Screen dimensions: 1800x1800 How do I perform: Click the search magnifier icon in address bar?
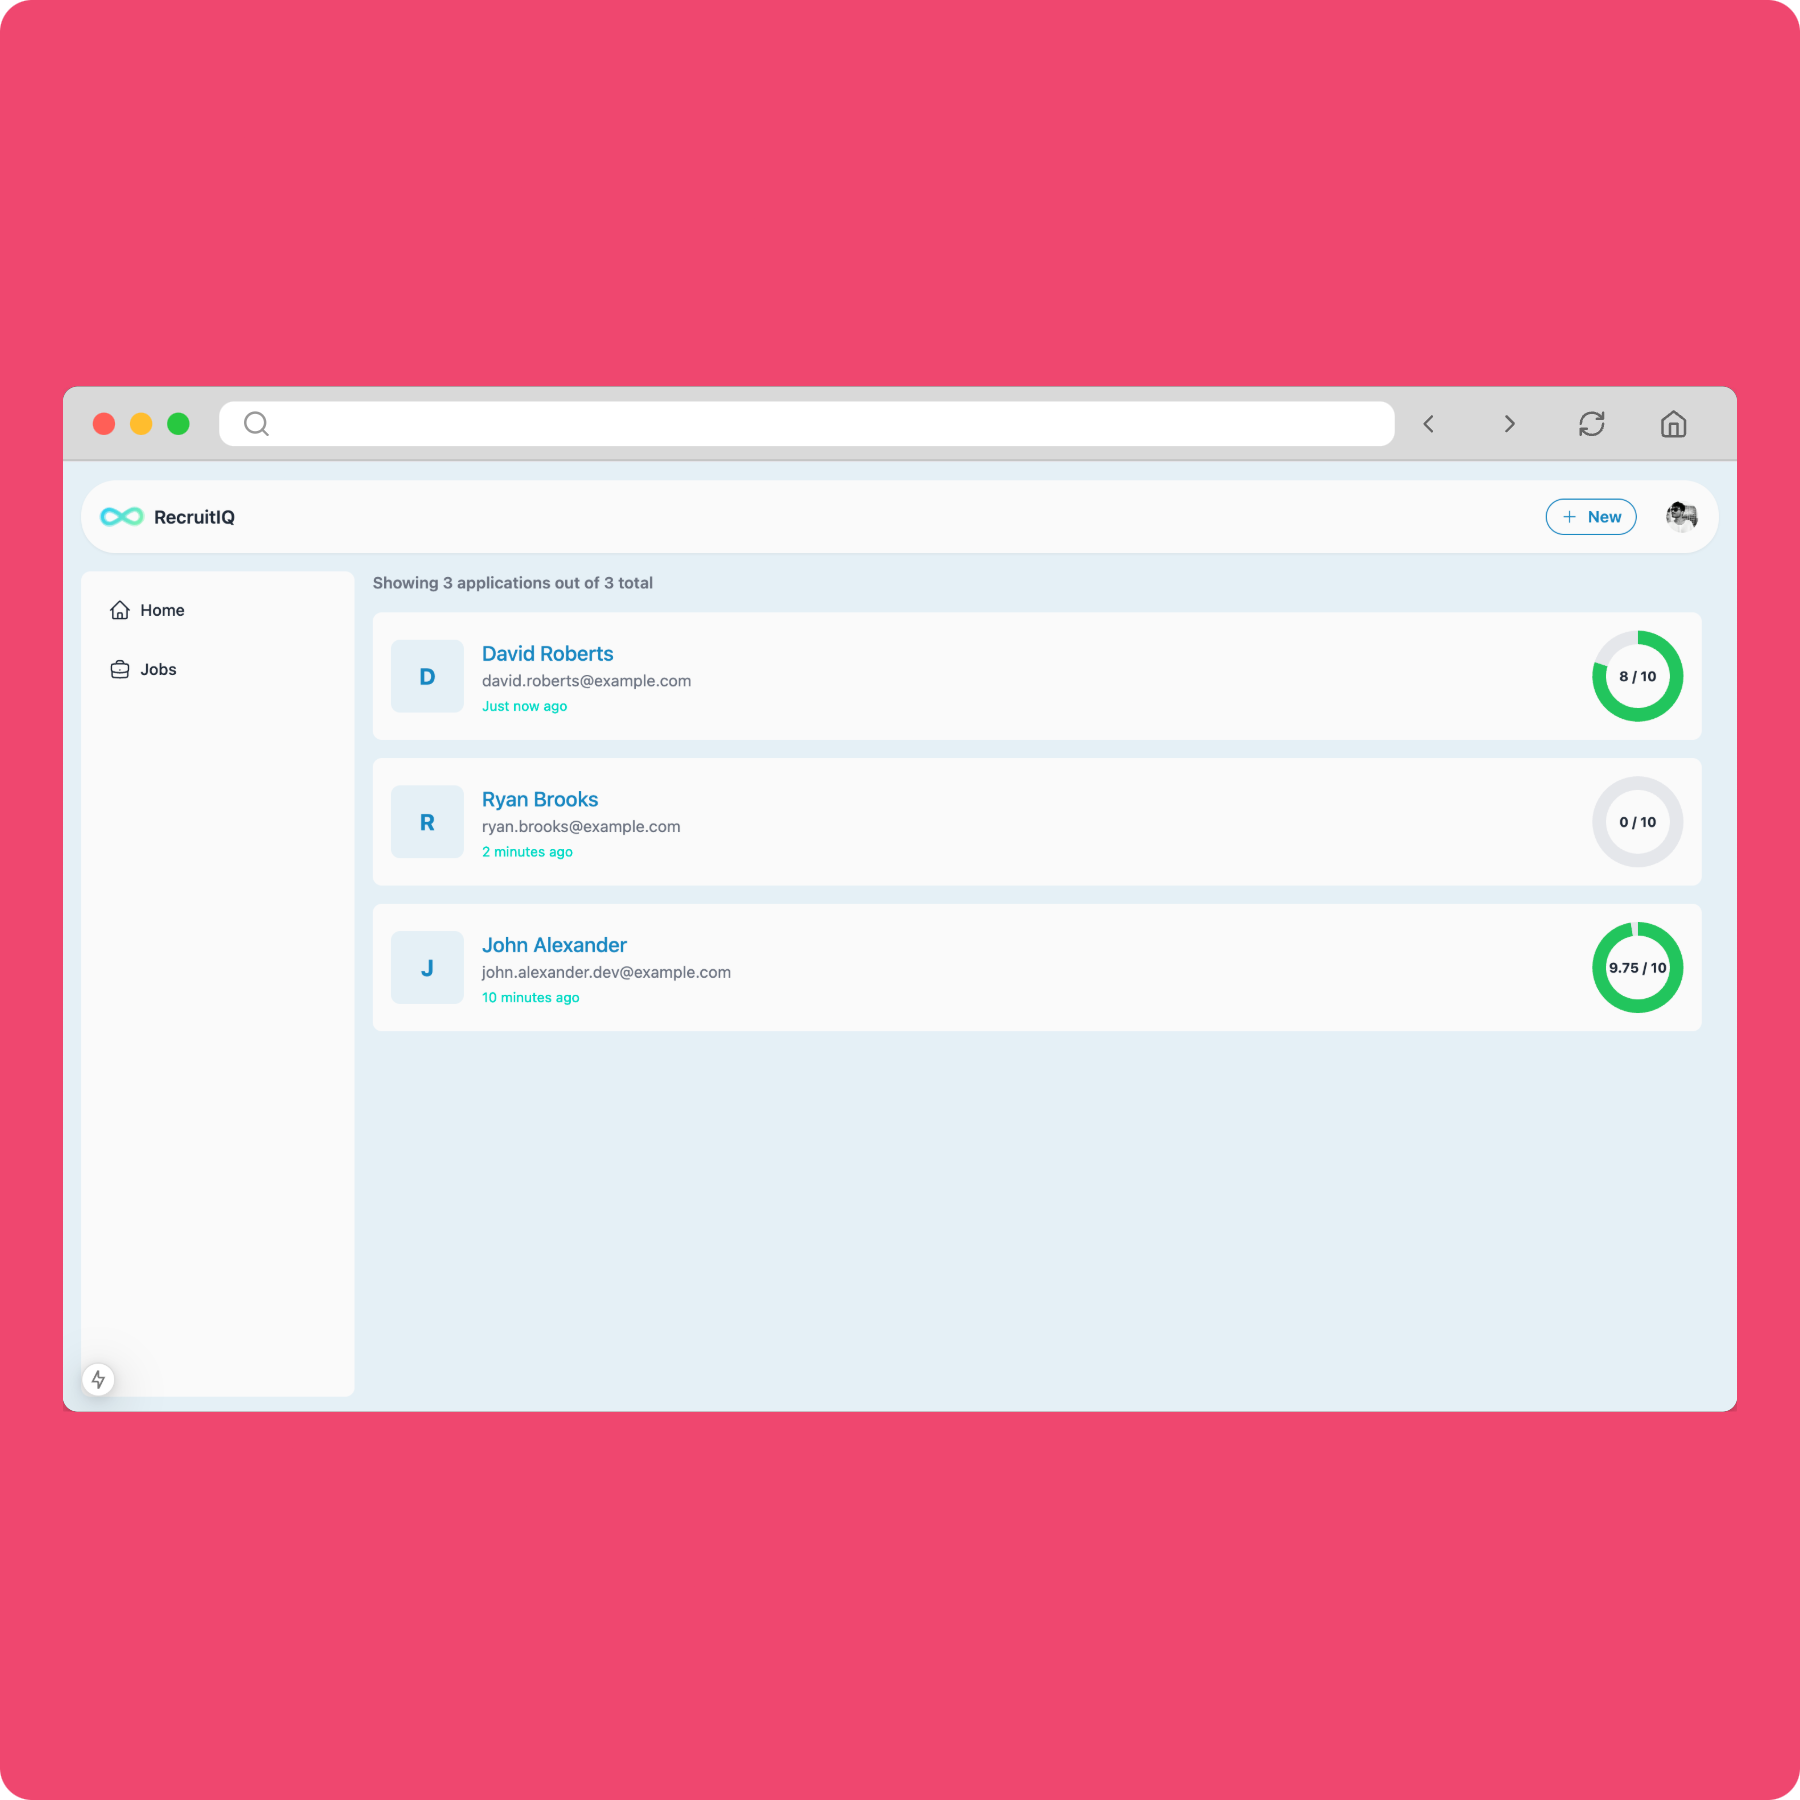pos(256,424)
